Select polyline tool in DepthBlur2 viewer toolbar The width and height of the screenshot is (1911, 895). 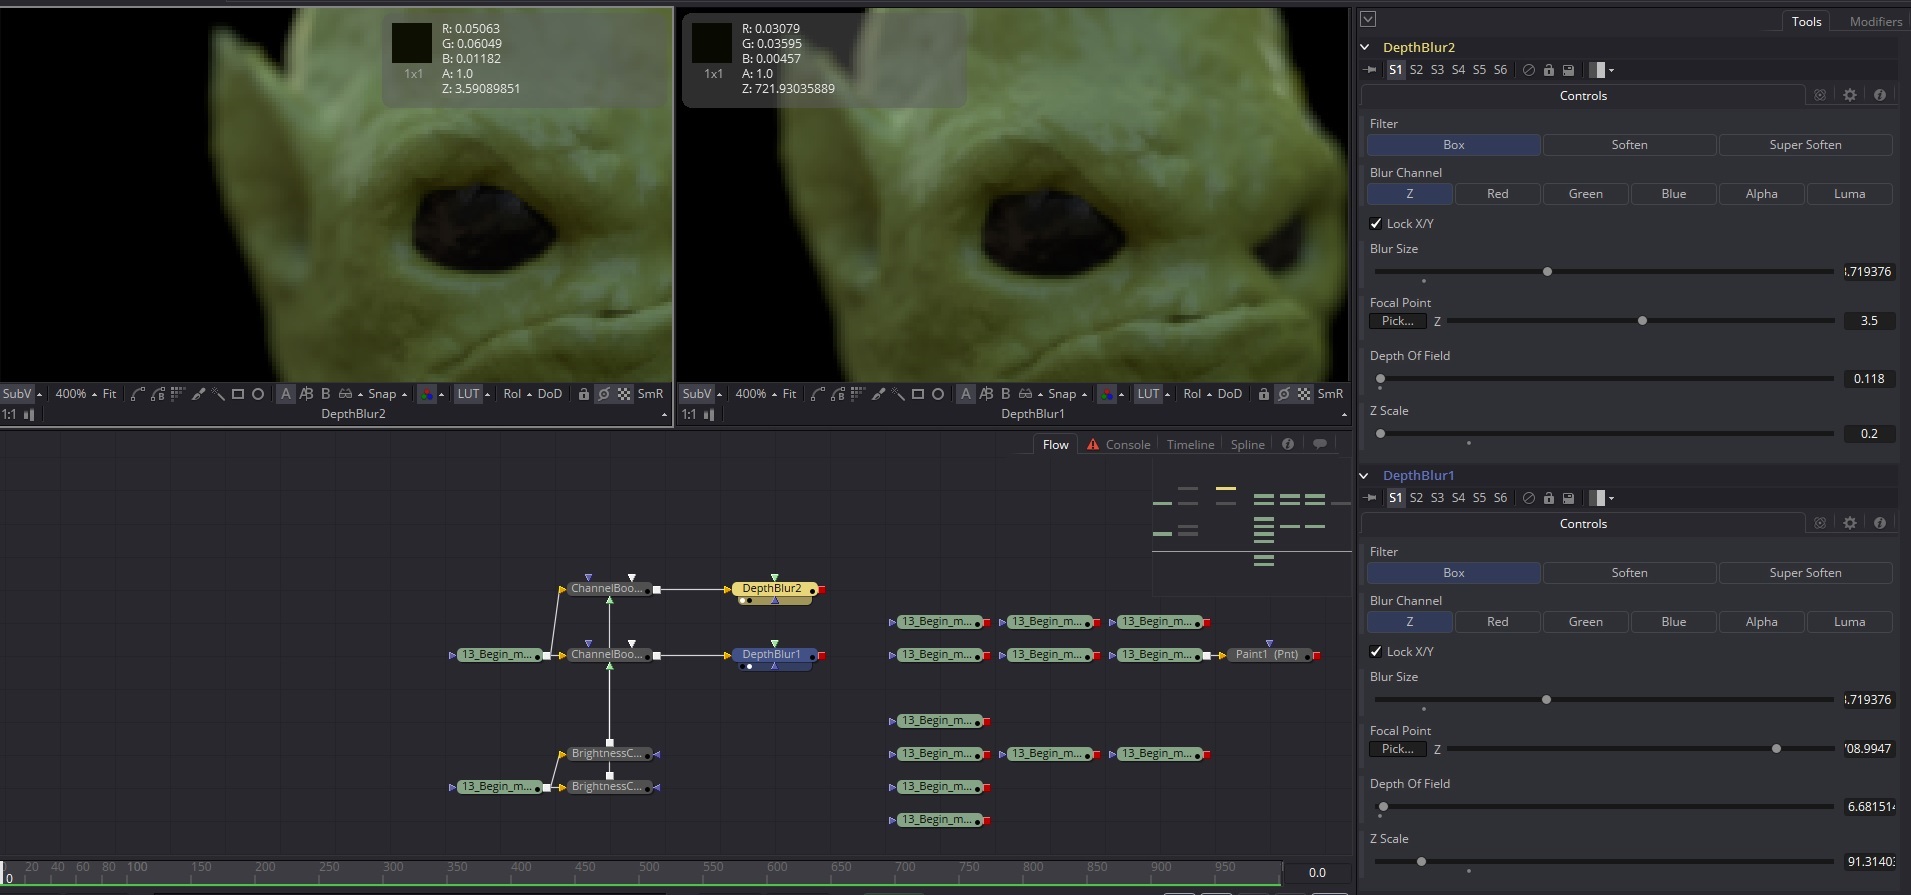point(138,394)
